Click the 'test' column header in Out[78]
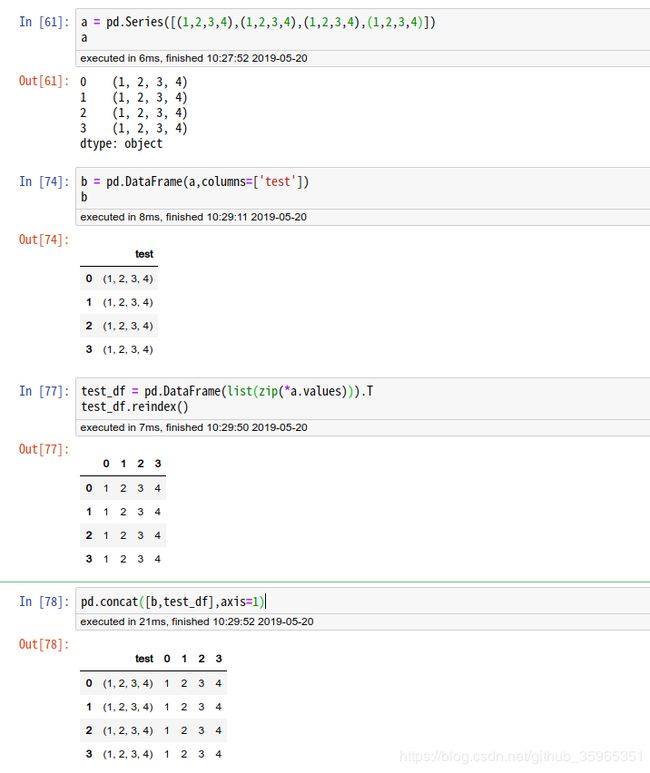 [x=144, y=659]
